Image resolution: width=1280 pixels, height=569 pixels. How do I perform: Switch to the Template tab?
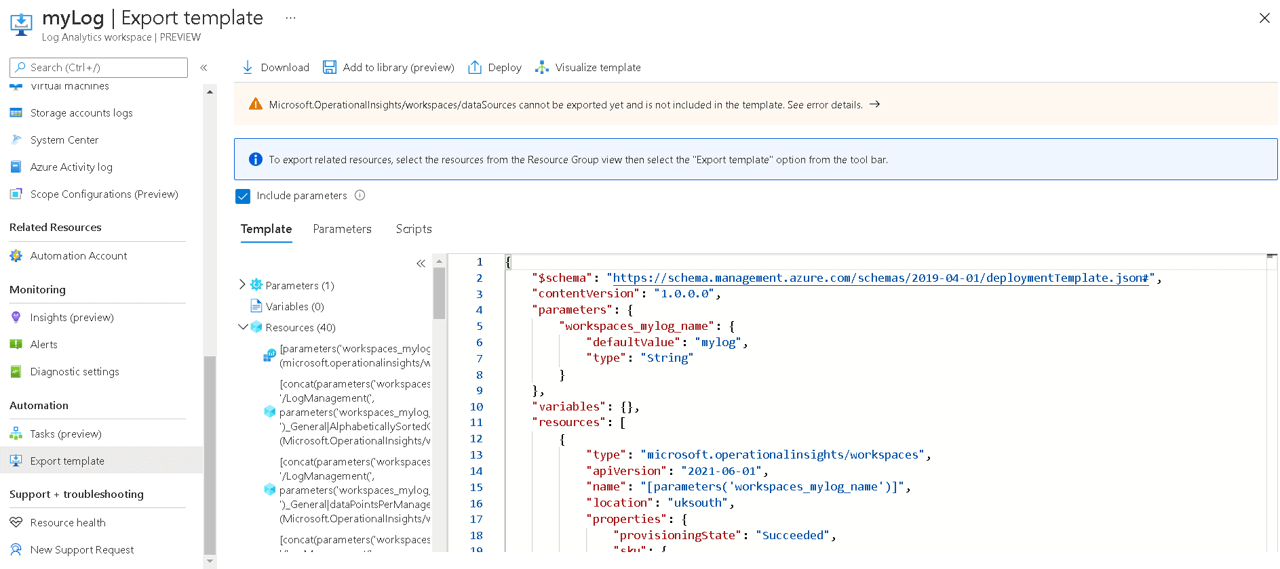266,229
